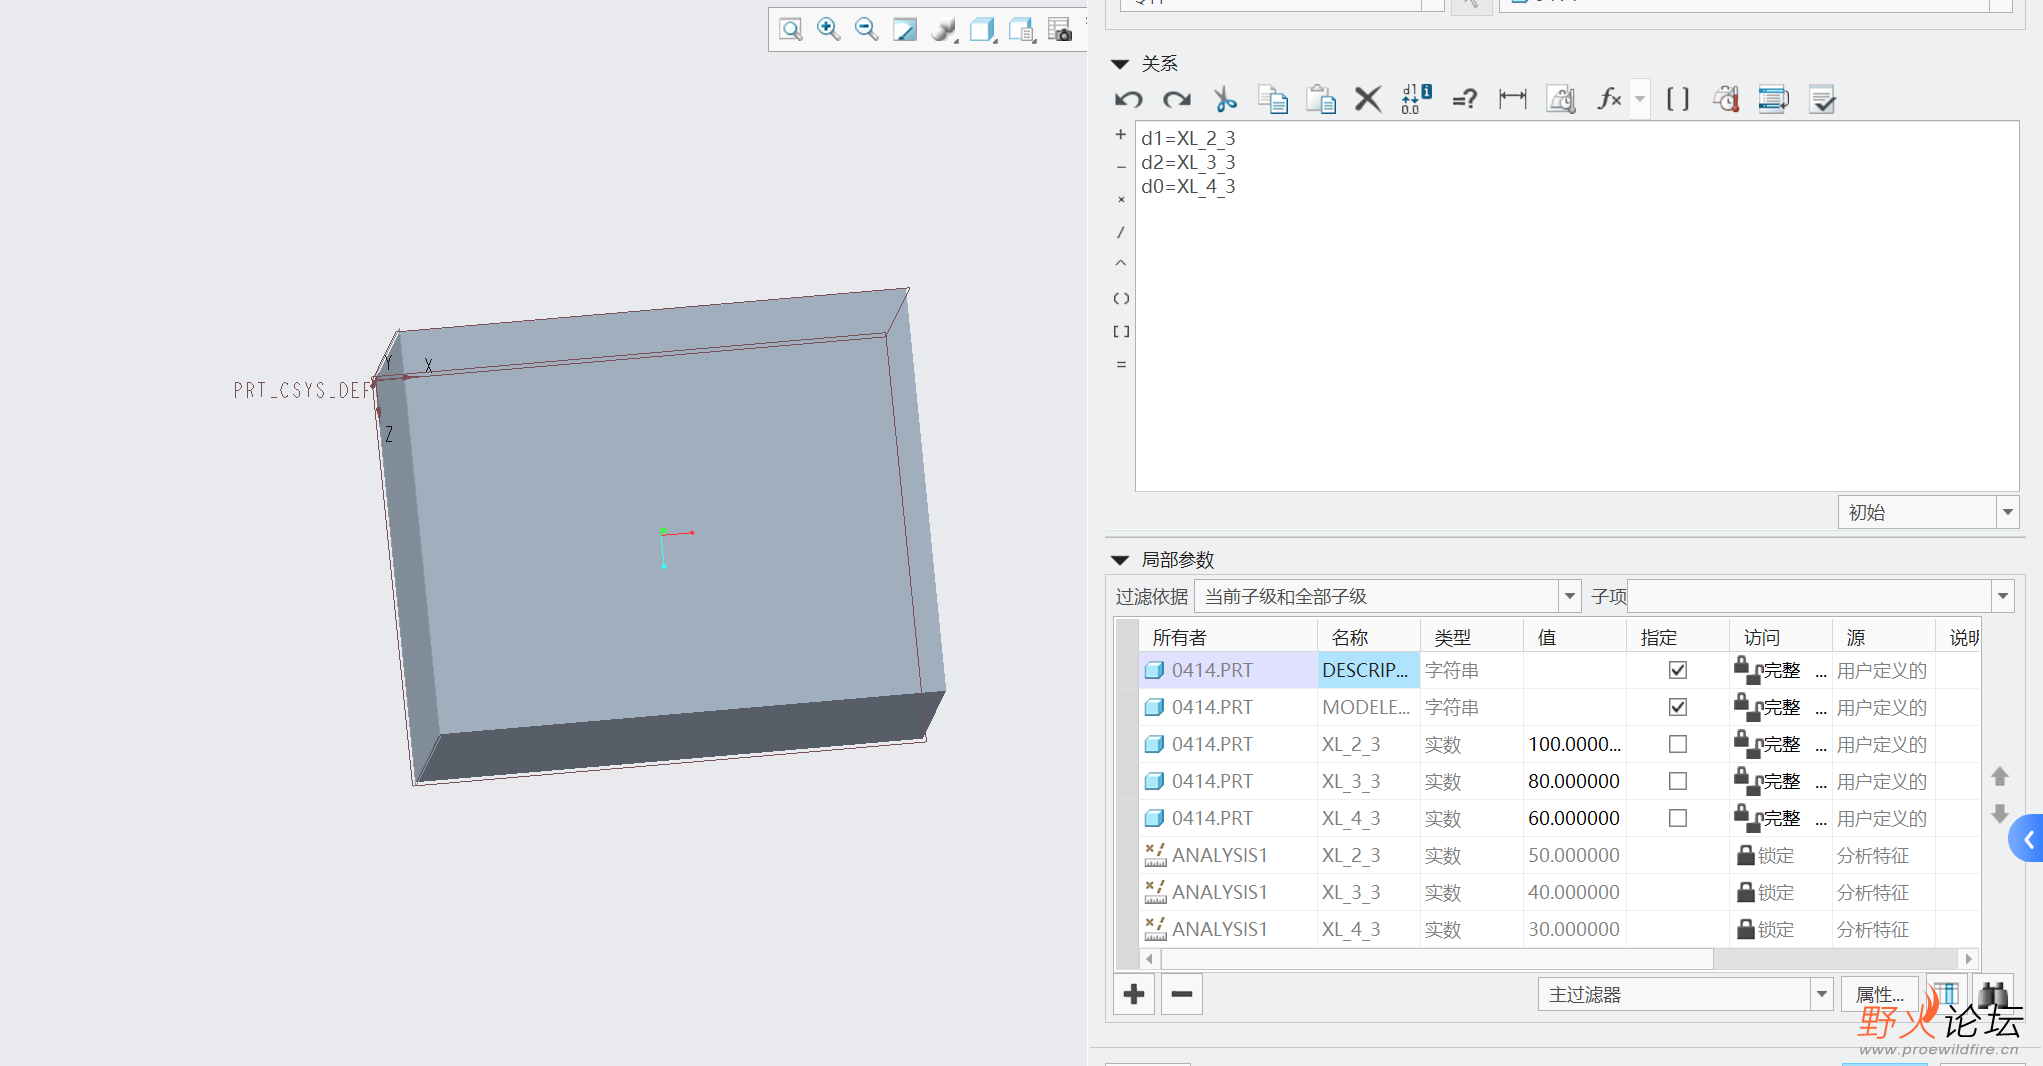Insert equals sign from side palette

[1121, 365]
